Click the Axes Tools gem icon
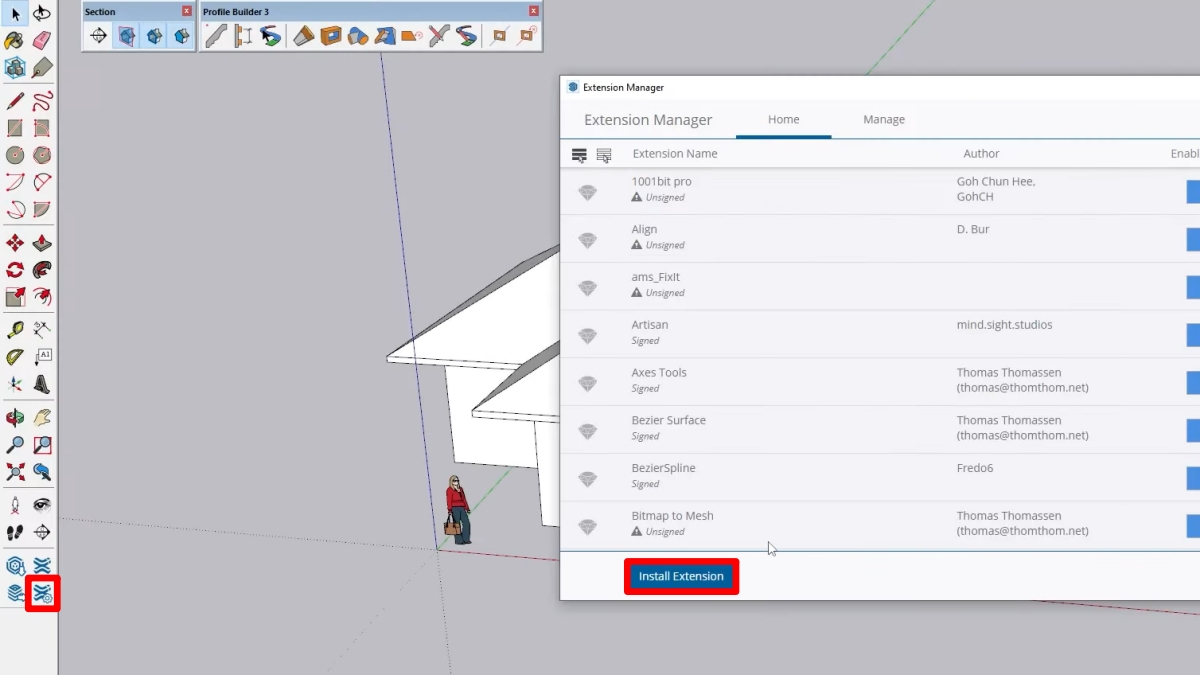1200x675 pixels. [x=587, y=384]
